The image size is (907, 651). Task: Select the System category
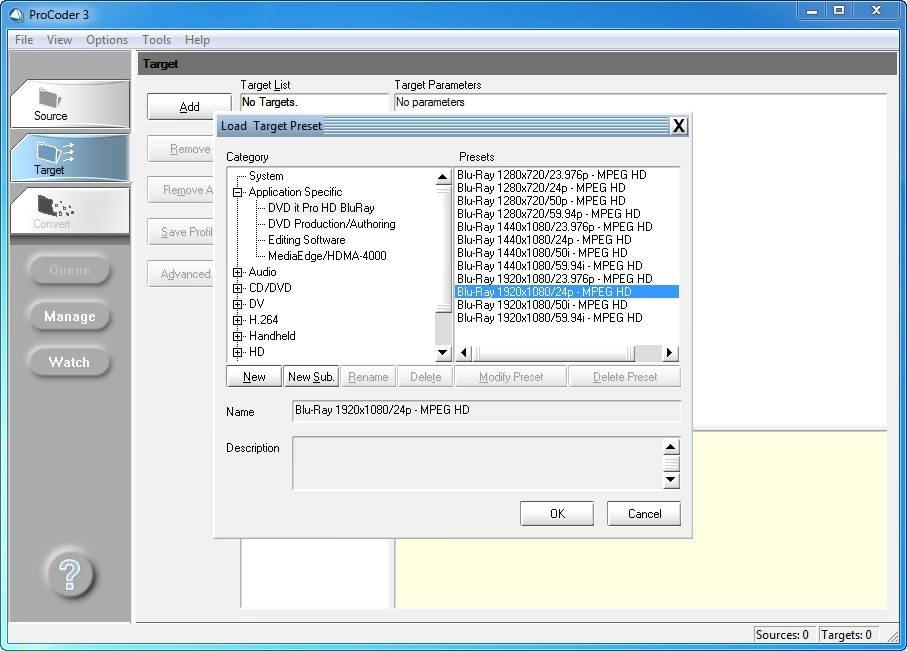(266, 176)
